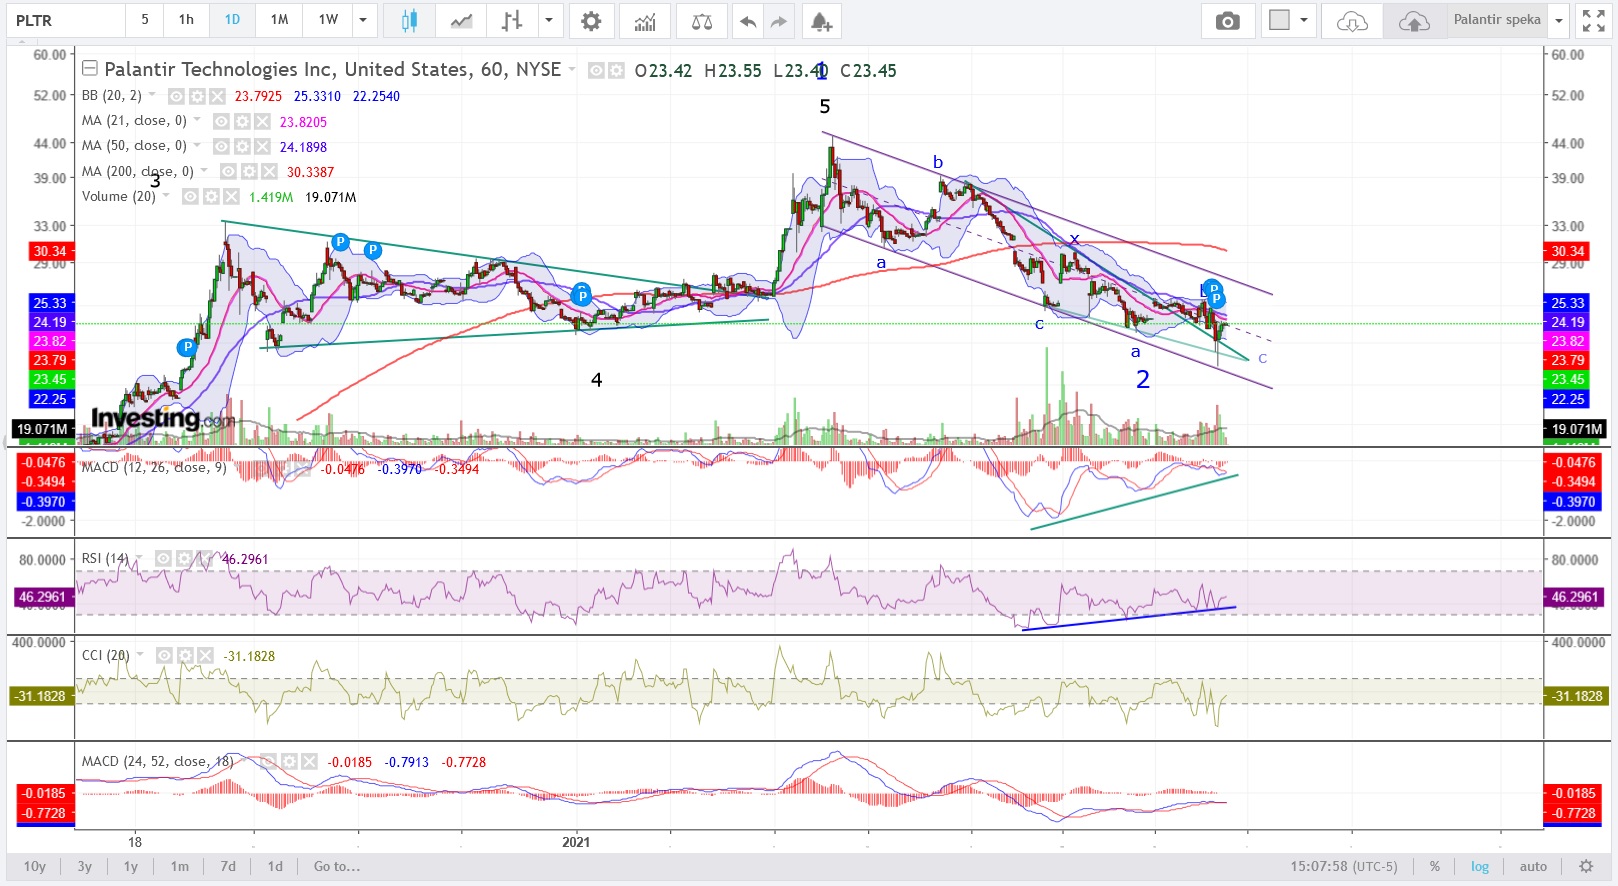Switch to the area chart style
The image size is (1618, 886).
[461, 21]
